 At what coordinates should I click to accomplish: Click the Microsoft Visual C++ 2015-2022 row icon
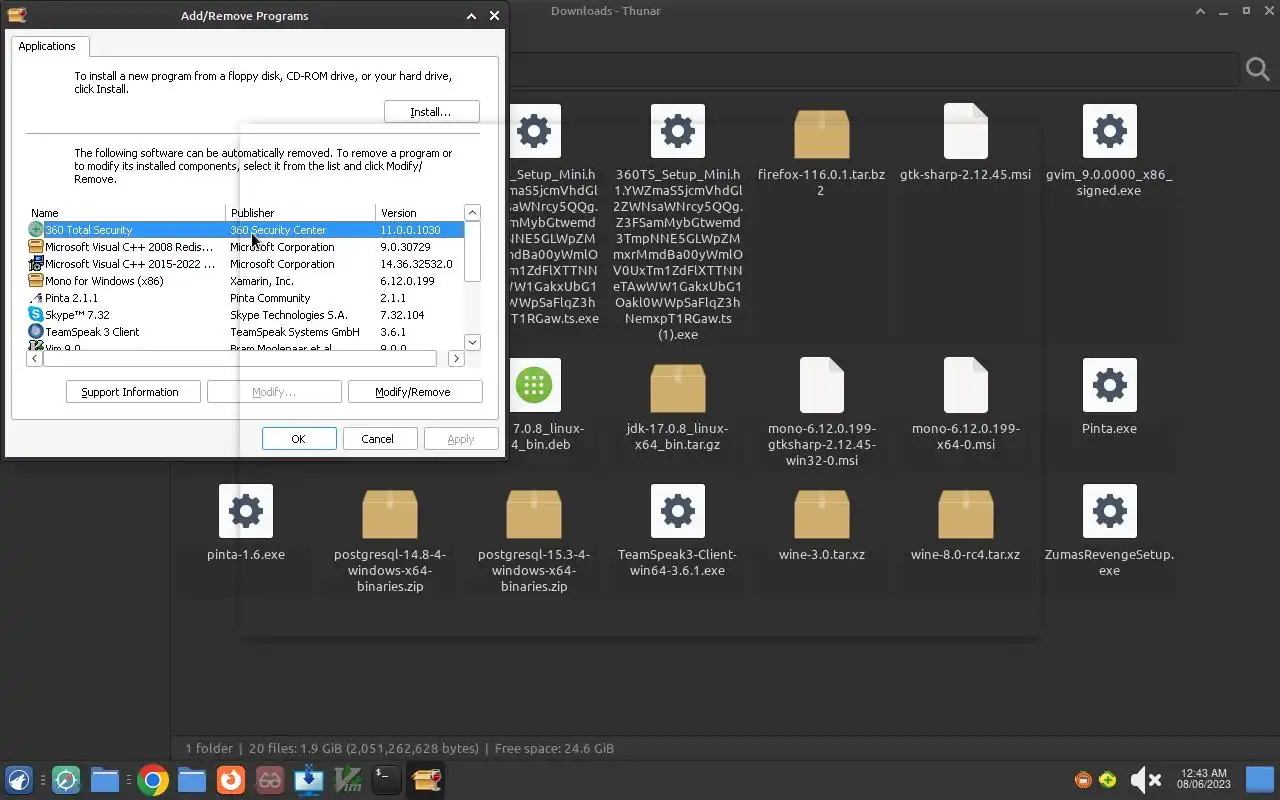36,264
